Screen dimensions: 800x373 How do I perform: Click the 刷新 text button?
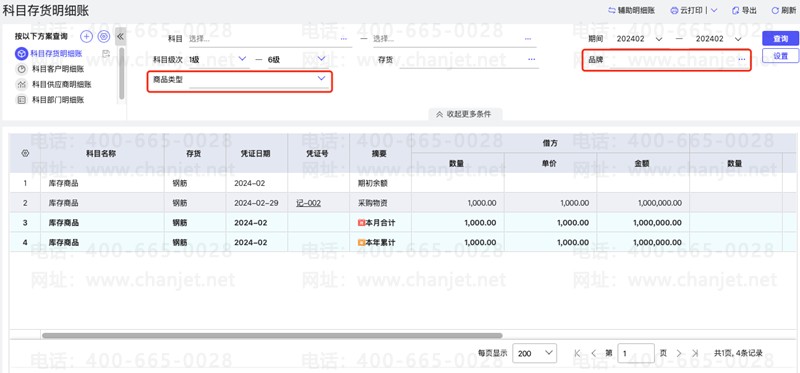(x=788, y=10)
